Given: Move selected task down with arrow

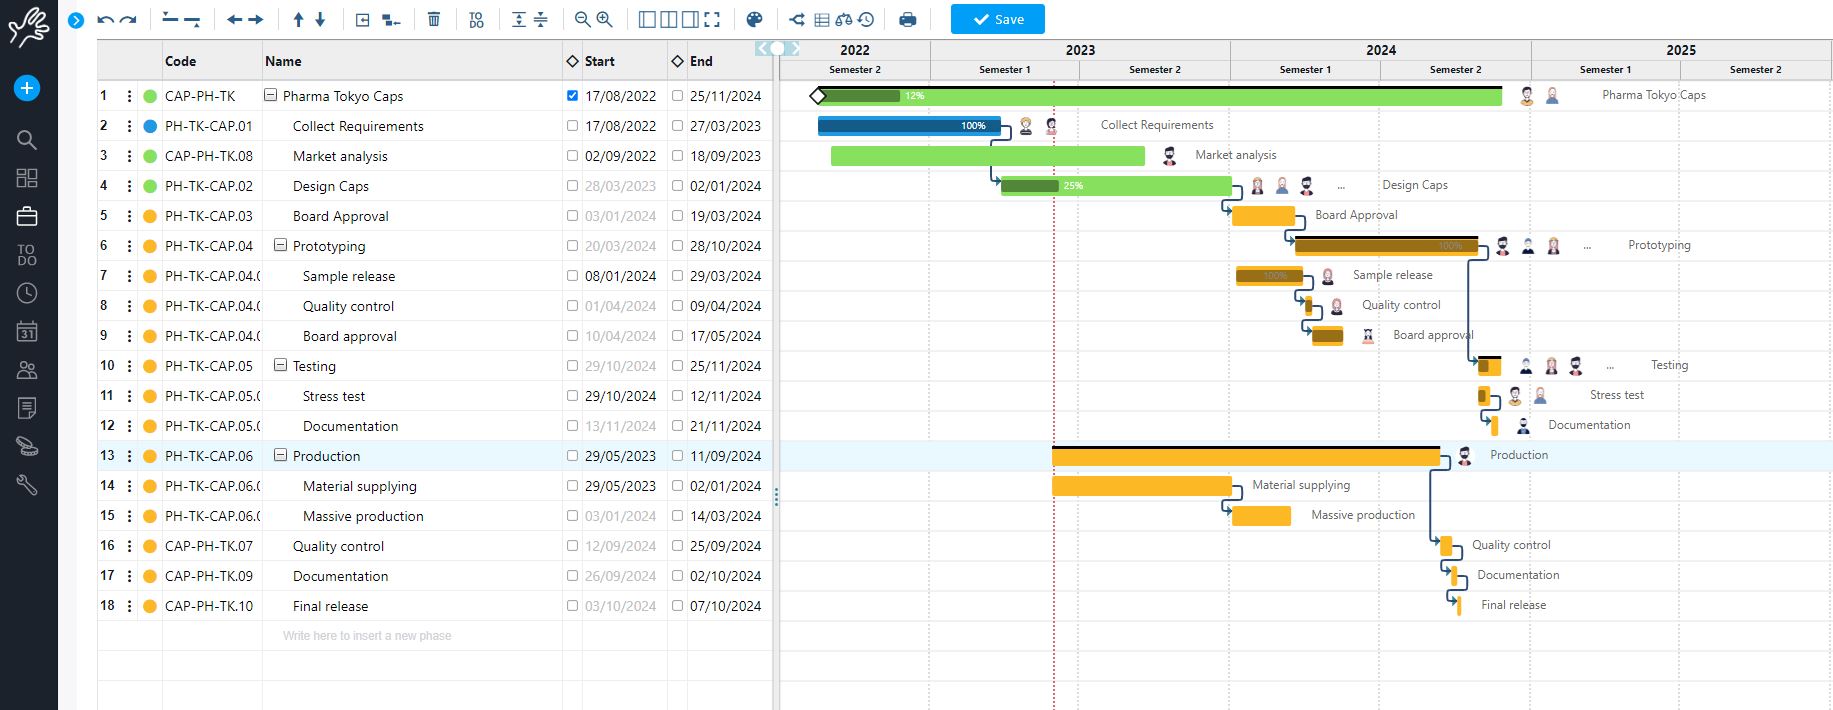Looking at the screenshot, I should pyautogui.click(x=320, y=19).
